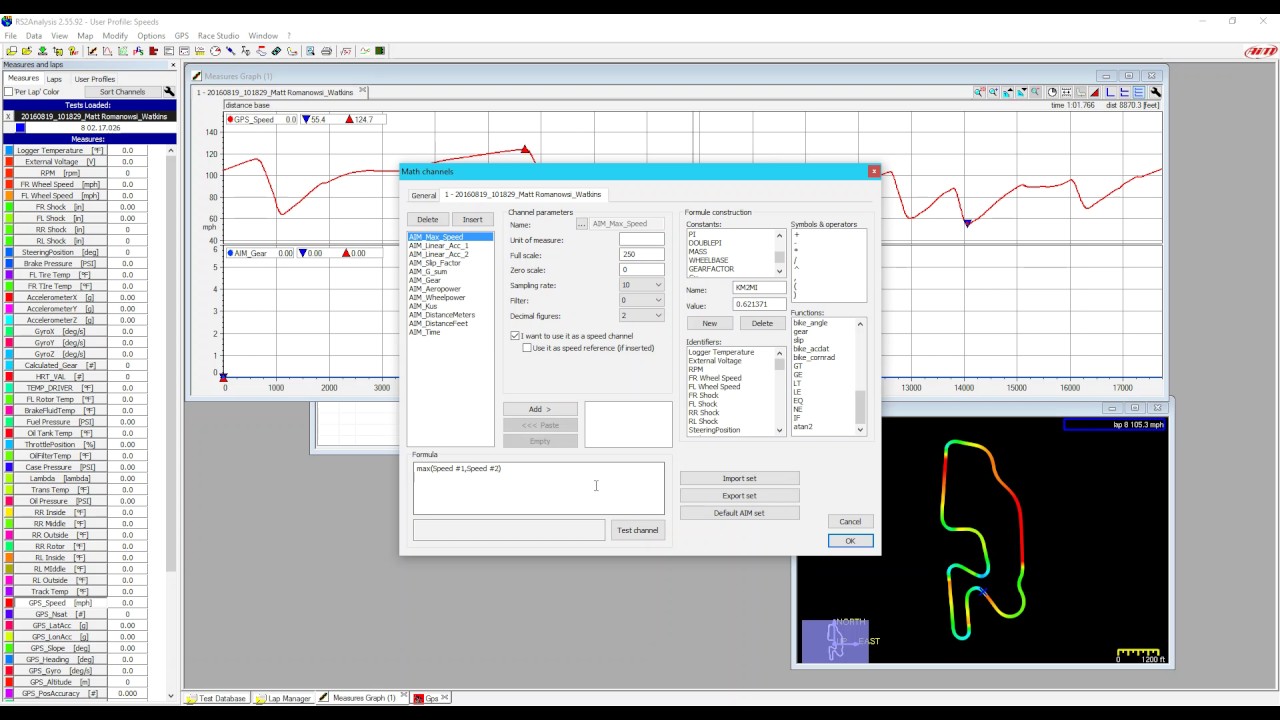Click the track map toolbar icon
Image resolution: width=1280 pixels, height=720 pixels.
click(292, 51)
